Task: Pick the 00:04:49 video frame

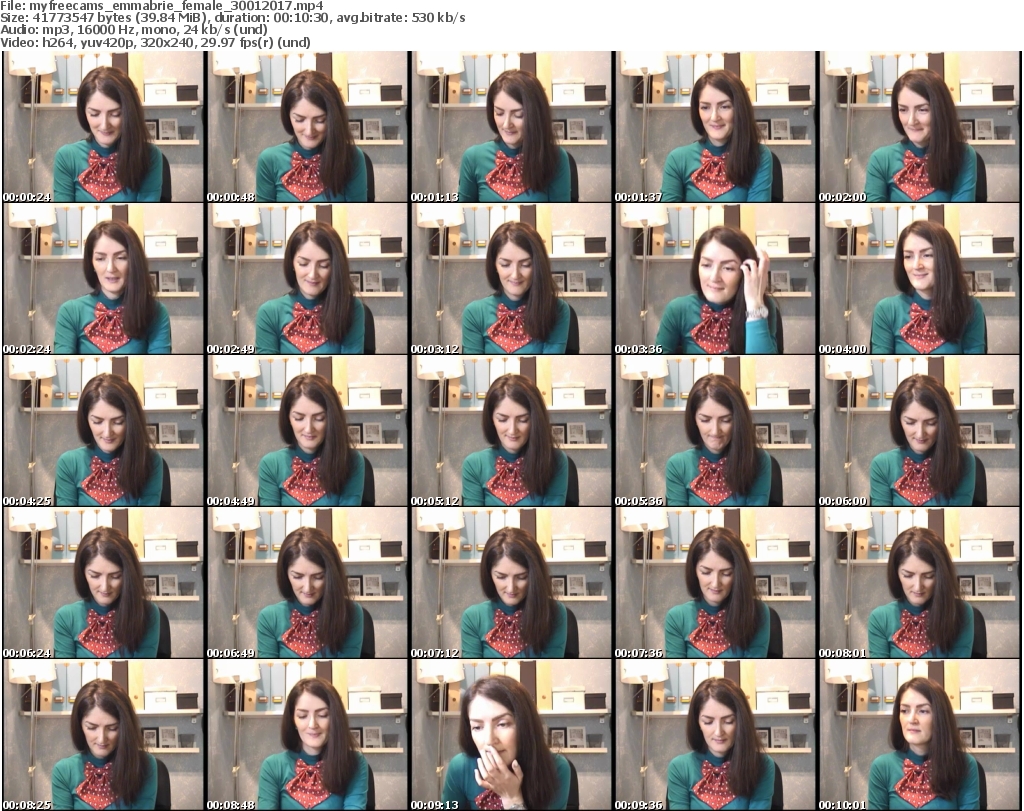Action: (x=307, y=431)
